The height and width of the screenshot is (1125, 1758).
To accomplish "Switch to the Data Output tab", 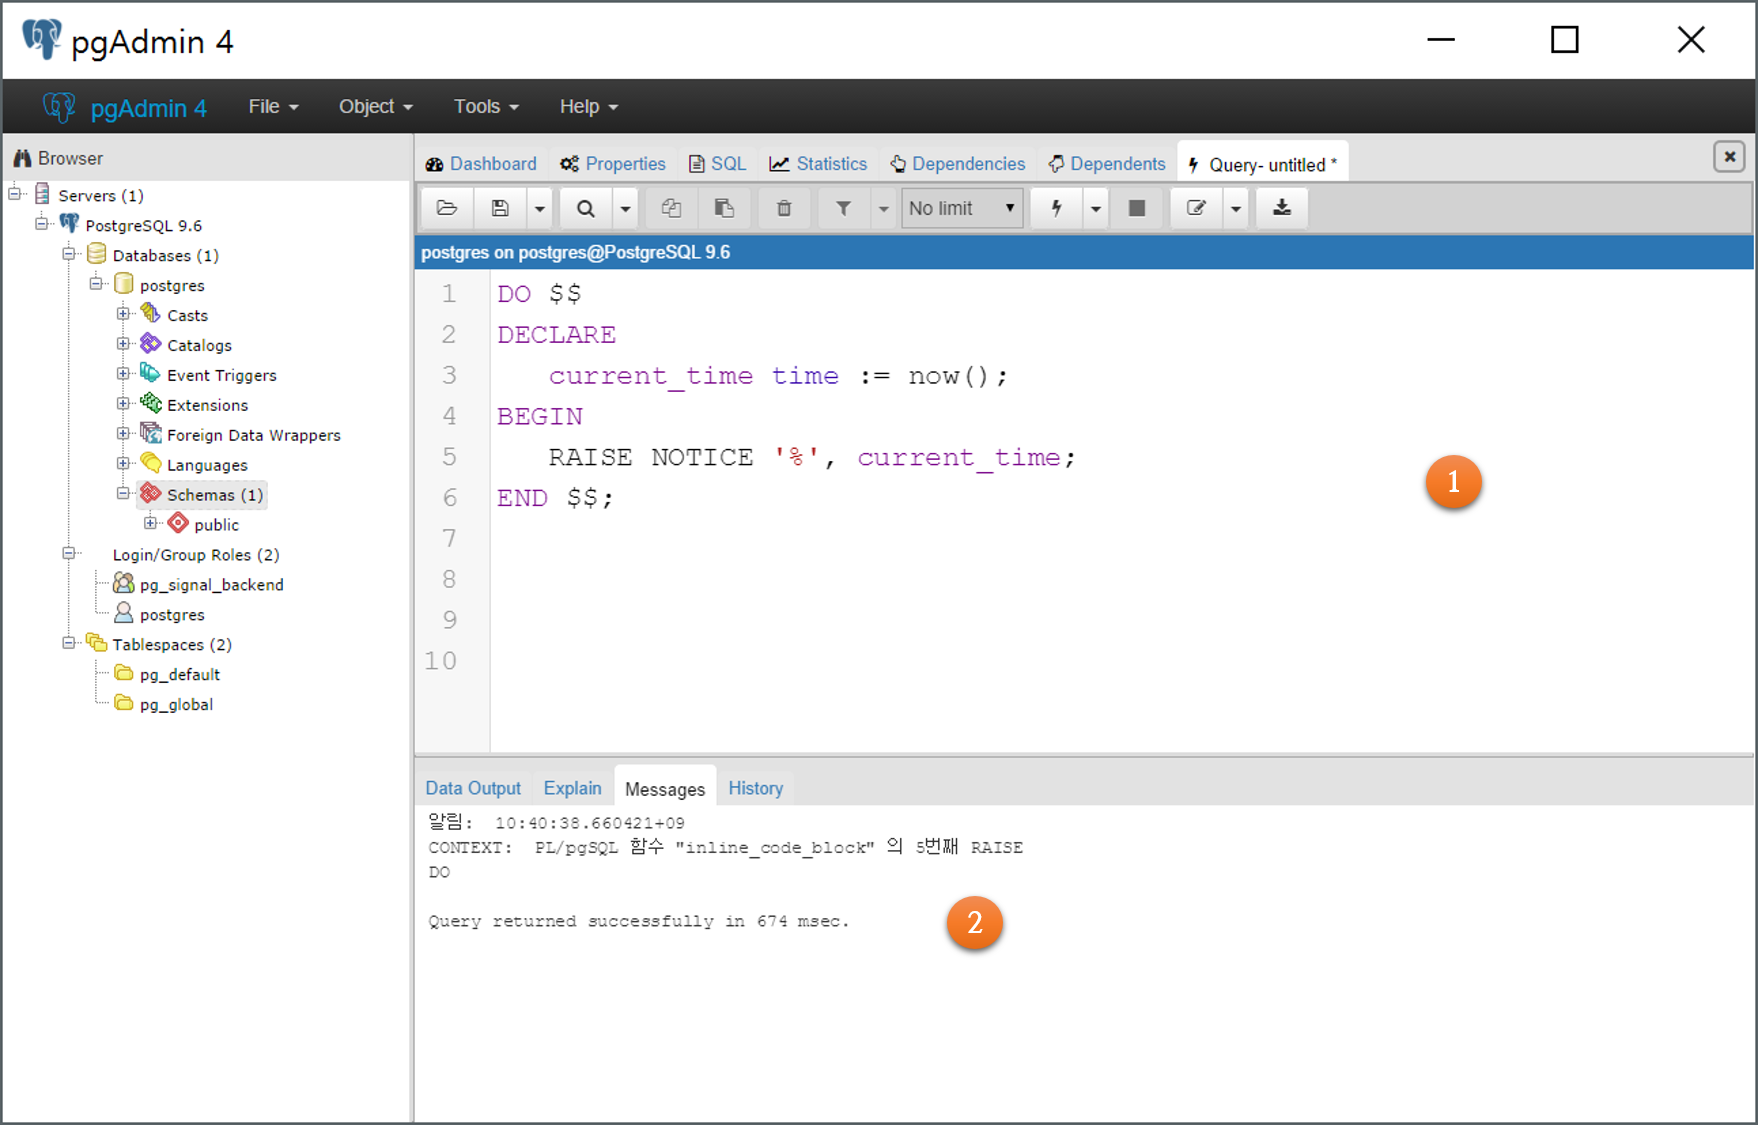I will (473, 788).
